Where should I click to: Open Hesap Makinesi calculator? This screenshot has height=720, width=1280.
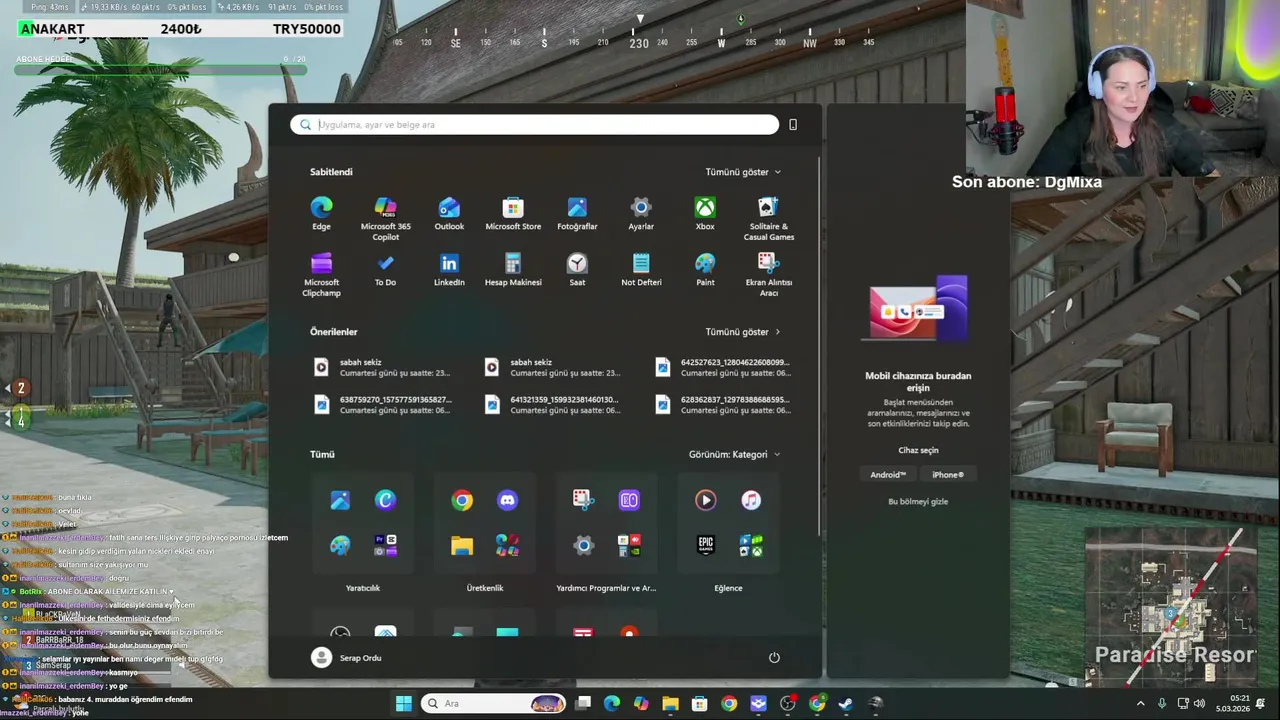pyautogui.click(x=513, y=269)
